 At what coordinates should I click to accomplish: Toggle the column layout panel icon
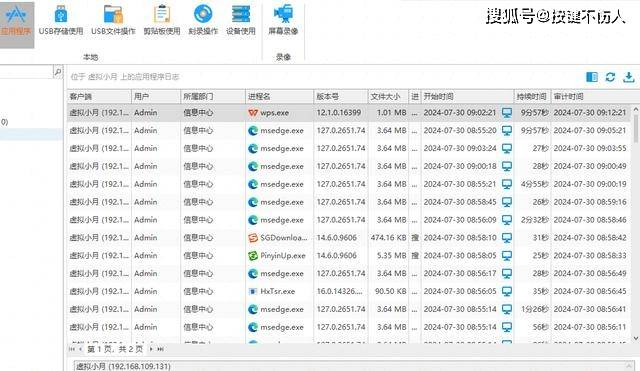pos(592,77)
